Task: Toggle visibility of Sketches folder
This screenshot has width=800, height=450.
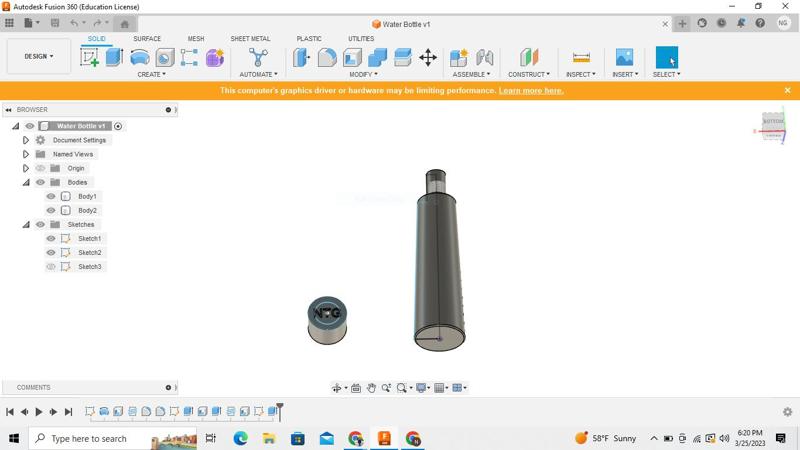Action: pos(40,224)
